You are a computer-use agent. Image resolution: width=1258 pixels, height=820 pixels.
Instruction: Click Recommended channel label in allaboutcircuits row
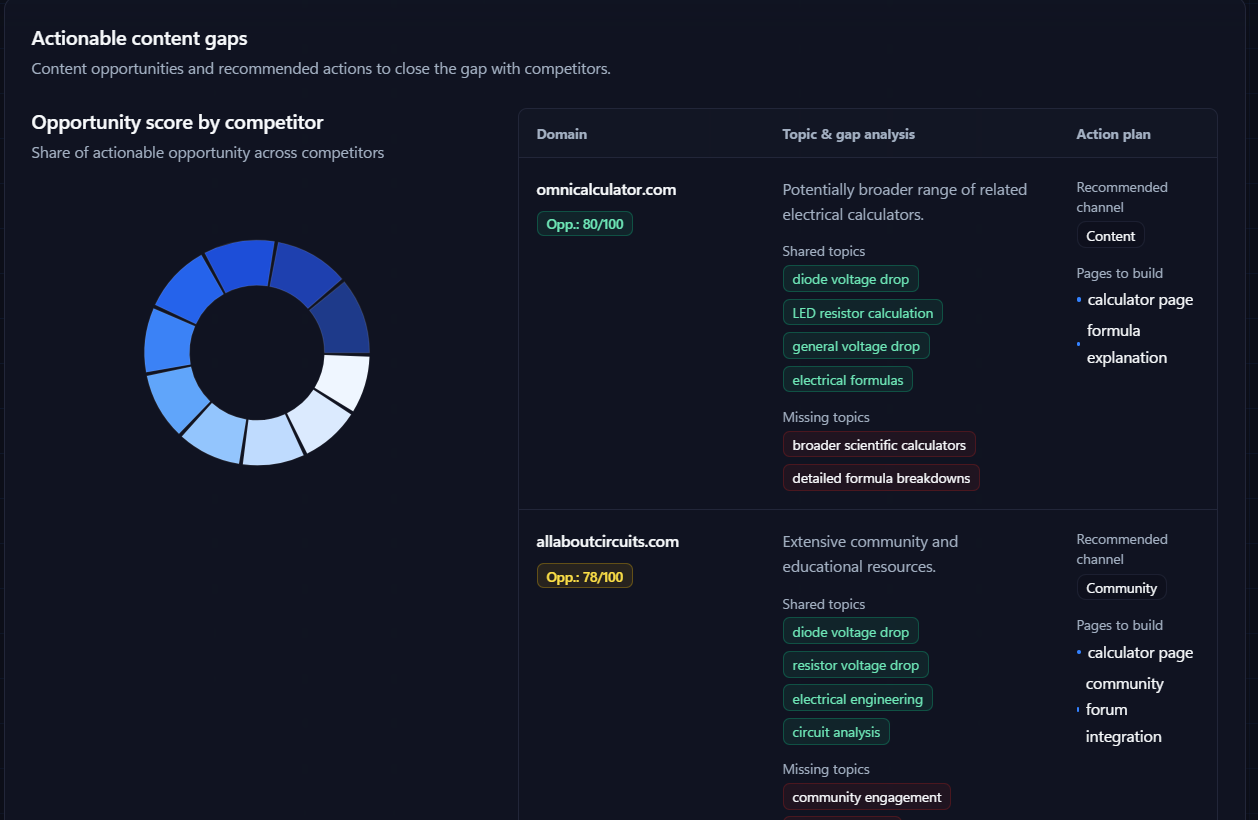(x=1121, y=549)
